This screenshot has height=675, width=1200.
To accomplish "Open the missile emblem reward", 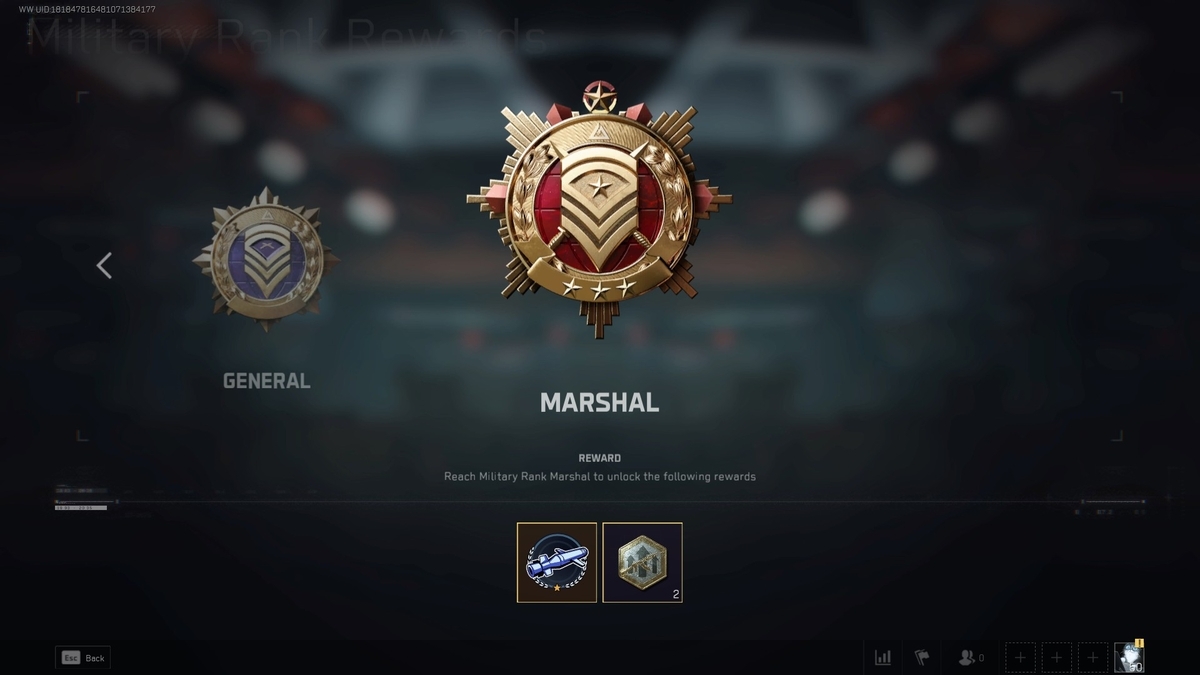I will pos(557,562).
